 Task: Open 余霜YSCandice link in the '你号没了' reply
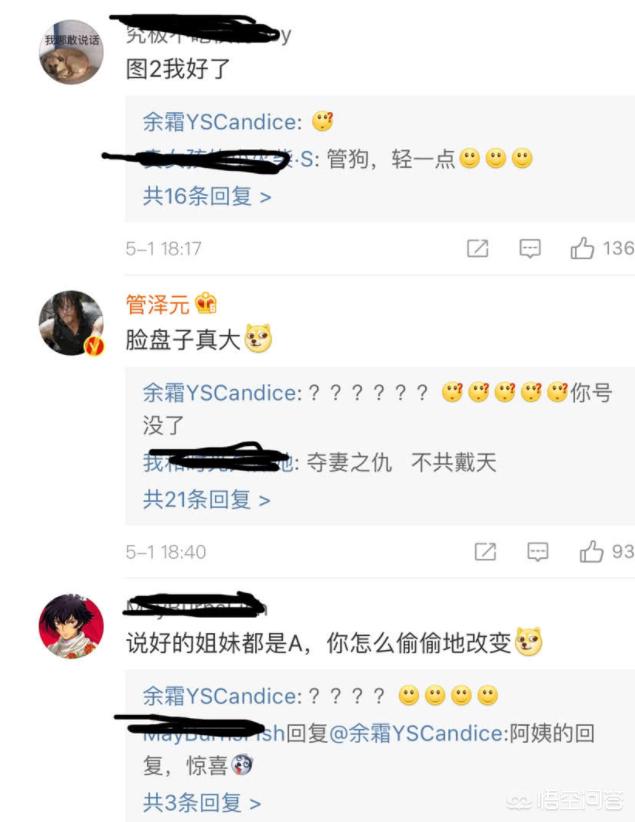[x=222, y=393]
